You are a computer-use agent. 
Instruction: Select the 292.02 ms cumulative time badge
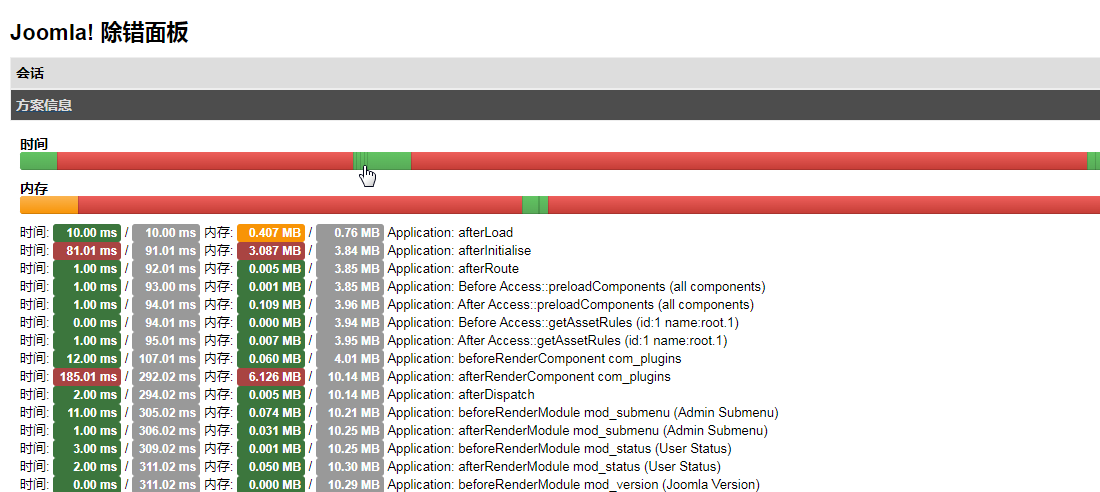pyautogui.click(x=166, y=377)
